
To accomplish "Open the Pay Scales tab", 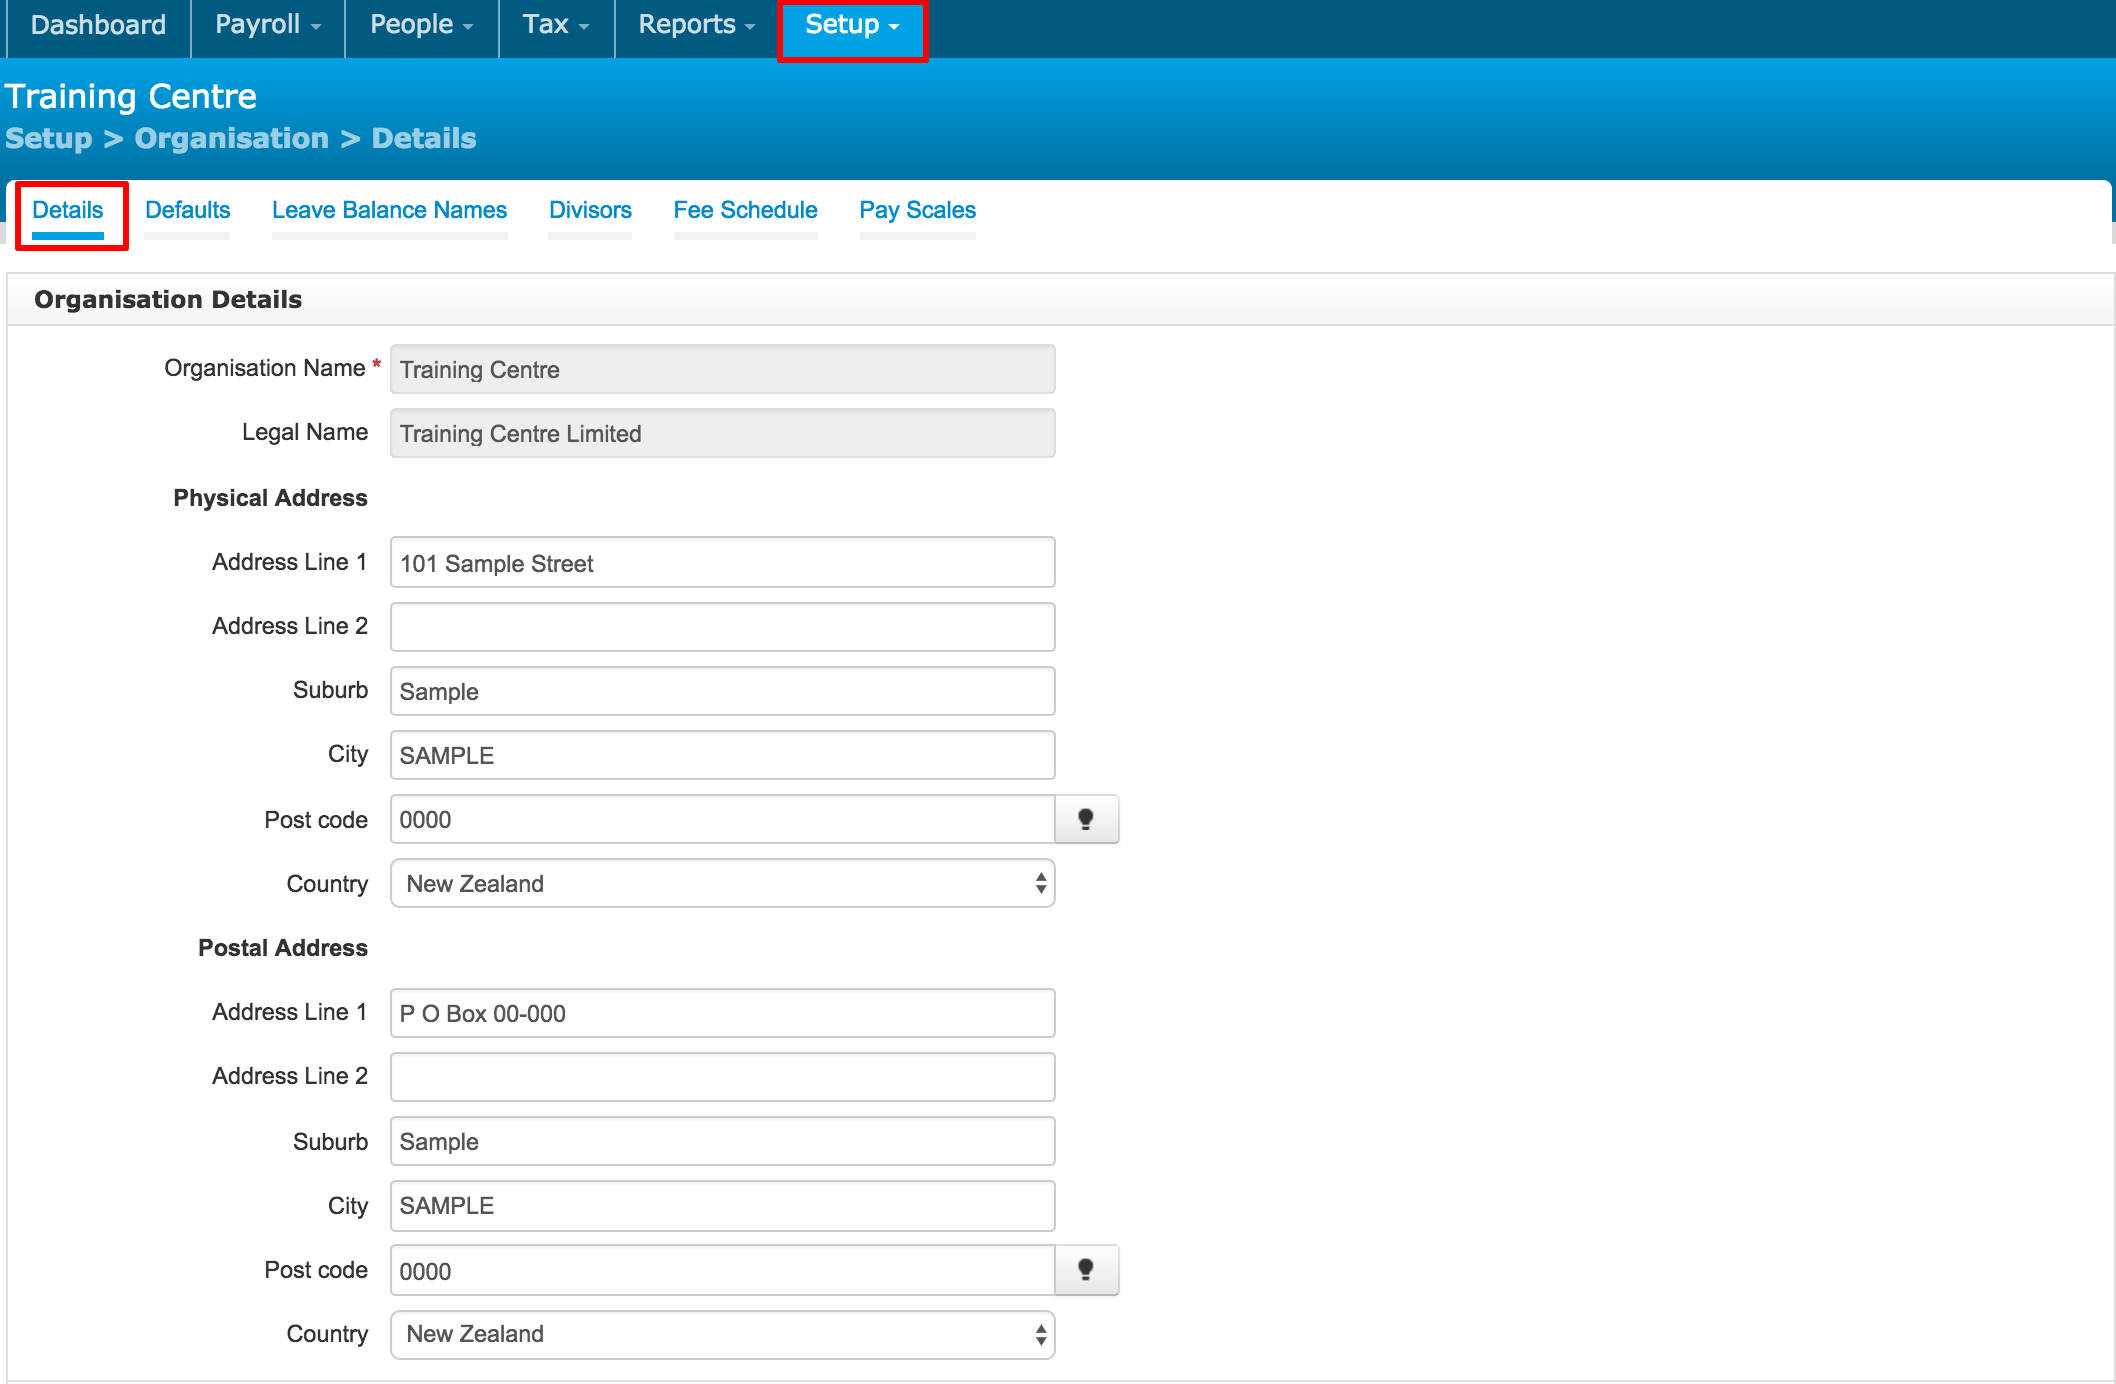I will pyautogui.click(x=917, y=210).
